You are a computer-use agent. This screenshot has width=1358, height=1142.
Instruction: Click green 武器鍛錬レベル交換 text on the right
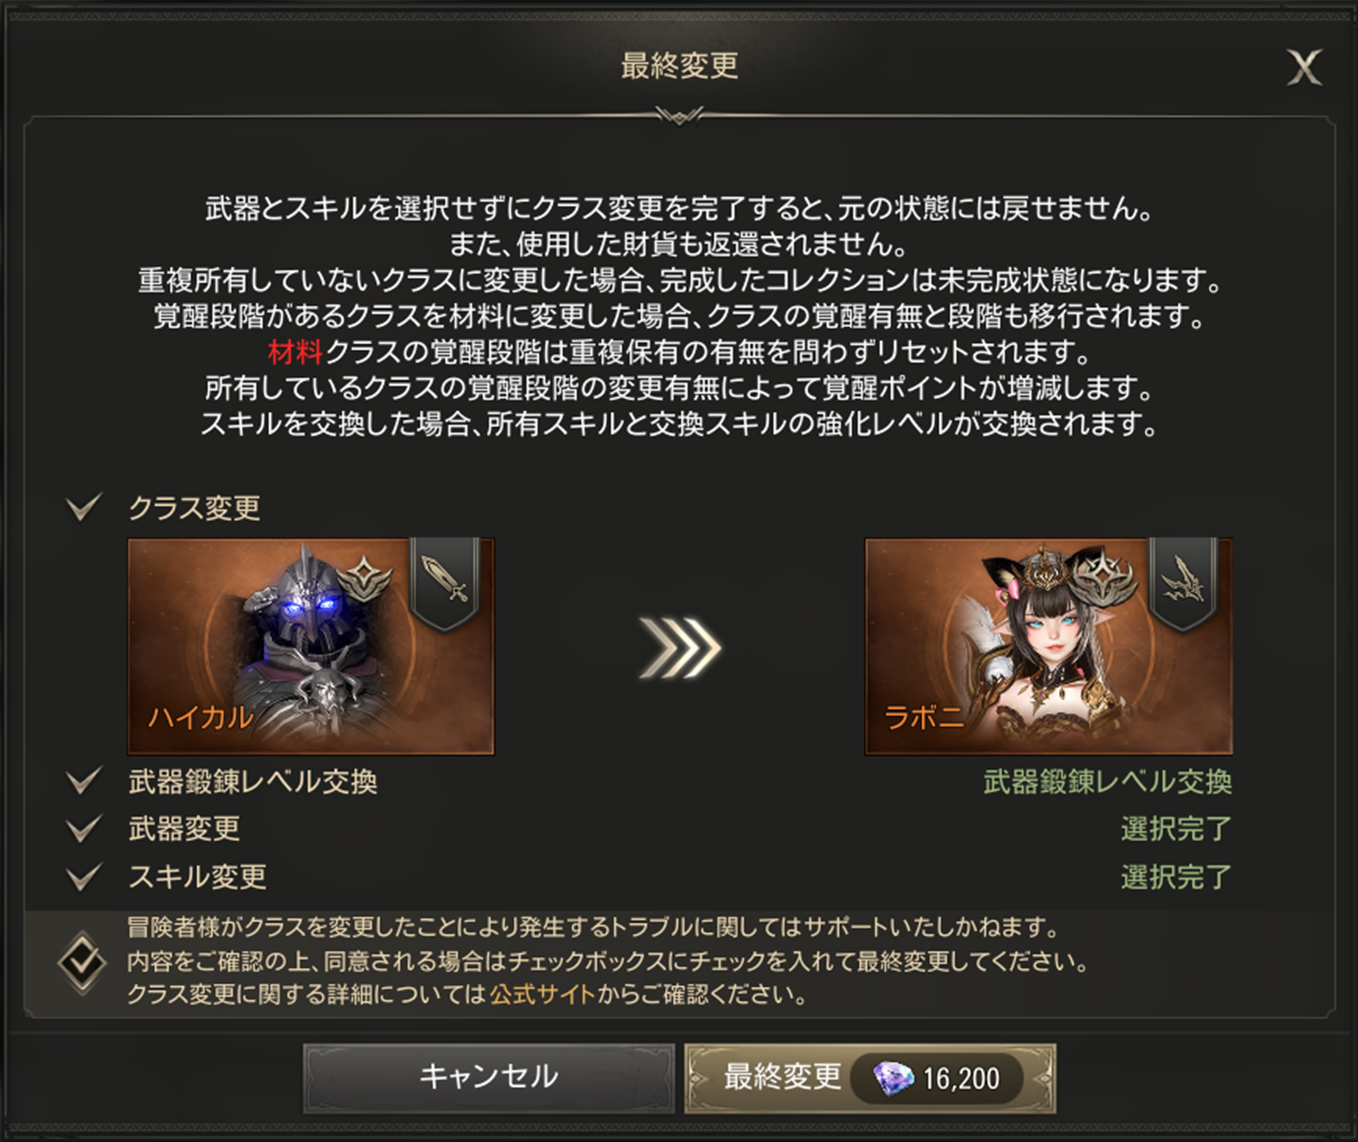click(x=1107, y=782)
